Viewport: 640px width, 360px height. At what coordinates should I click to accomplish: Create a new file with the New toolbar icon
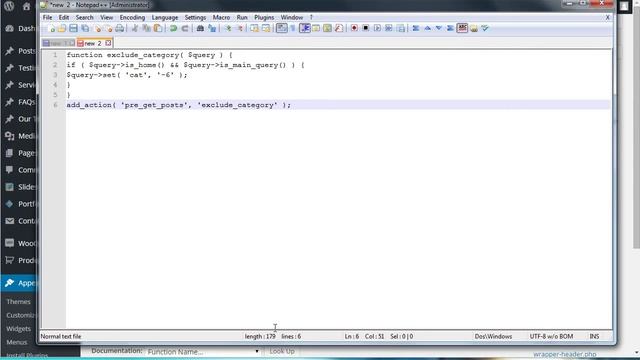(x=51, y=28)
